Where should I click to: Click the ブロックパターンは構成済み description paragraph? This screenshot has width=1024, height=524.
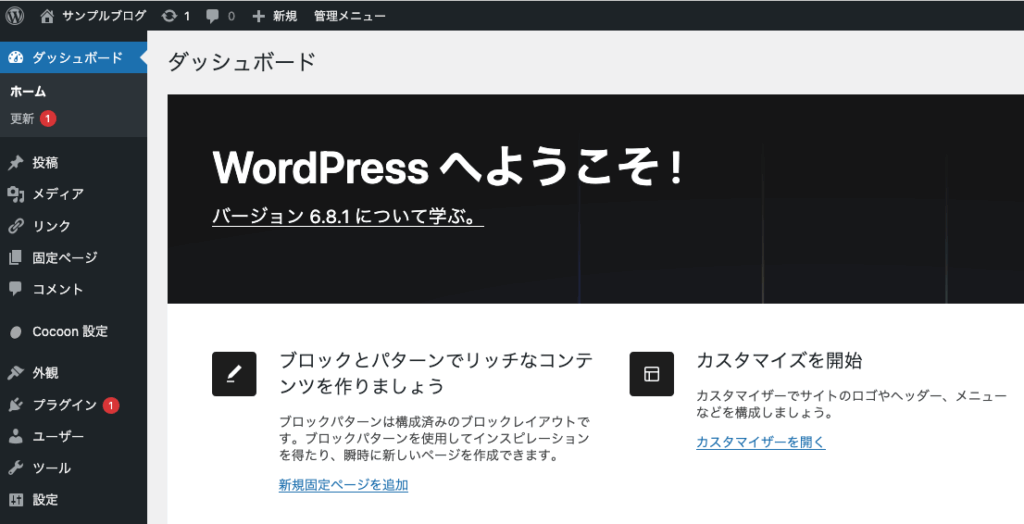tap(434, 438)
